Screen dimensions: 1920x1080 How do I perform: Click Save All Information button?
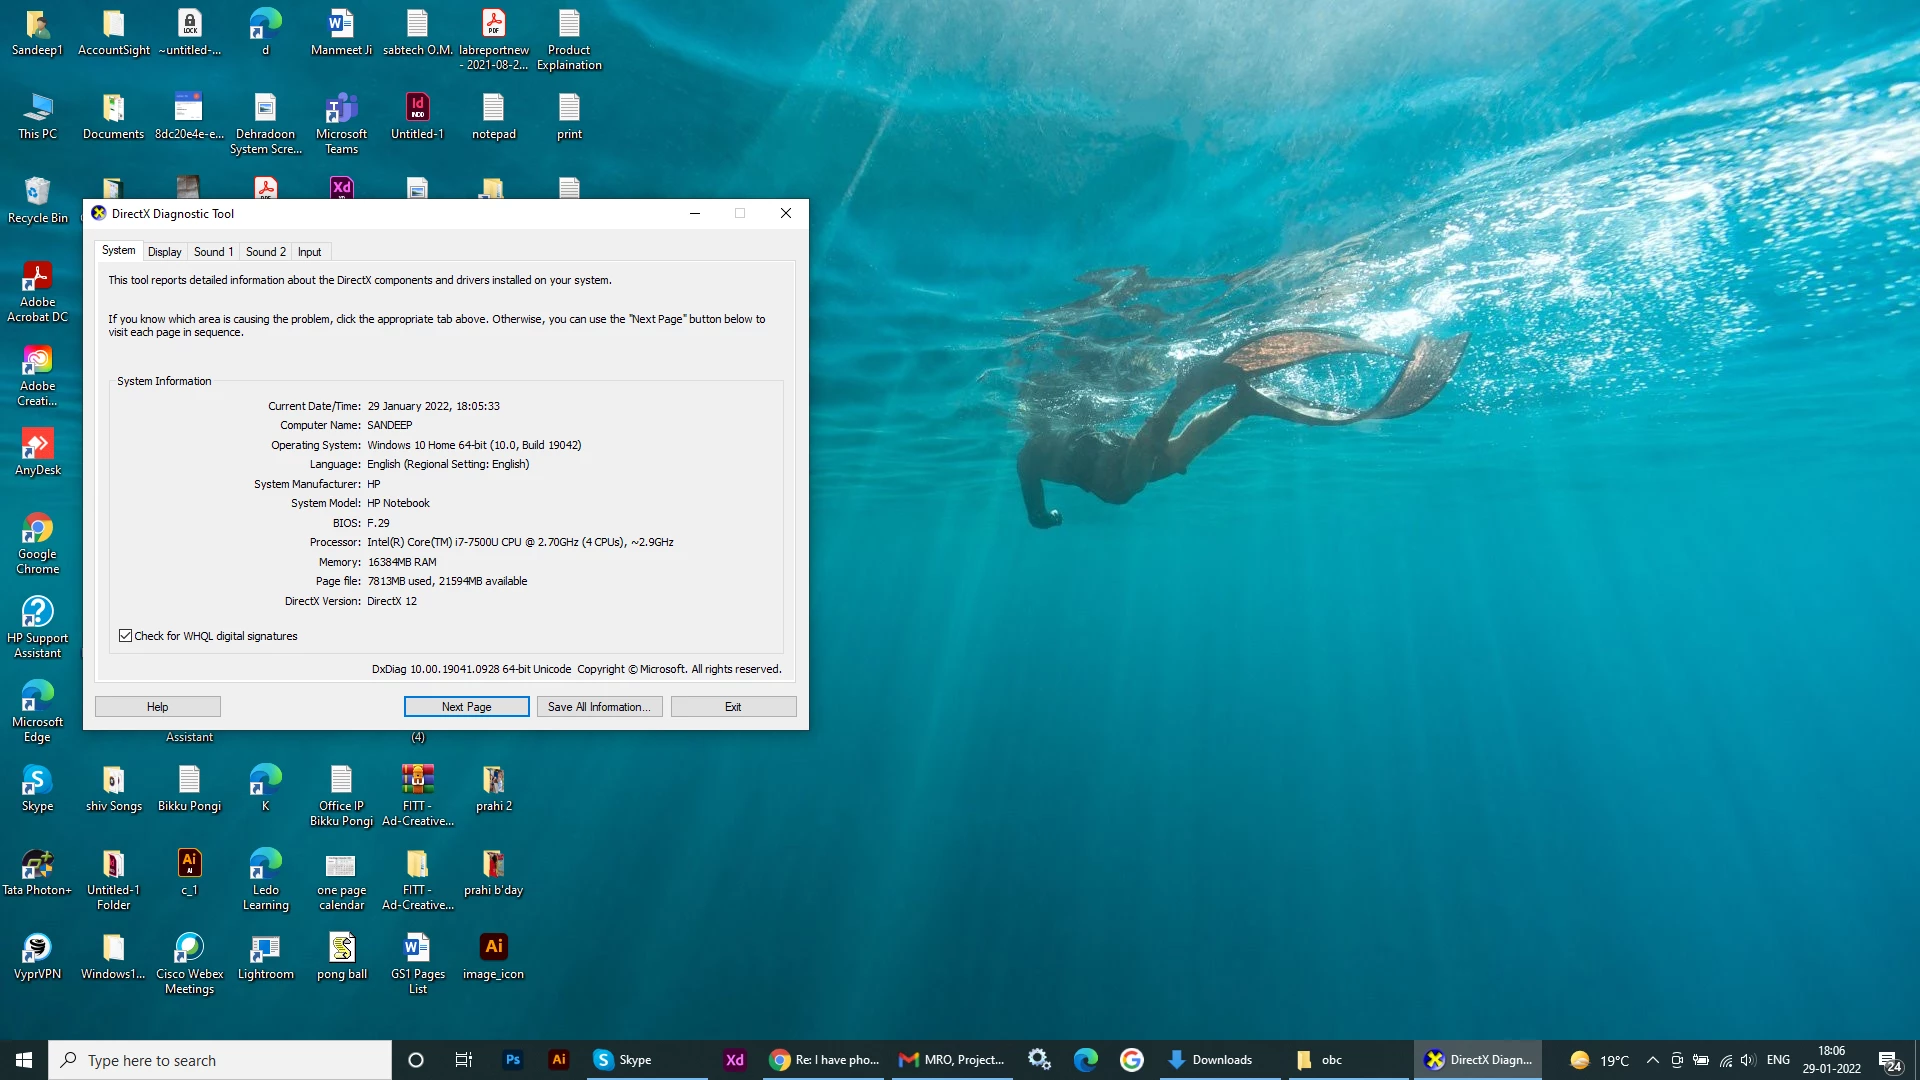(x=599, y=707)
